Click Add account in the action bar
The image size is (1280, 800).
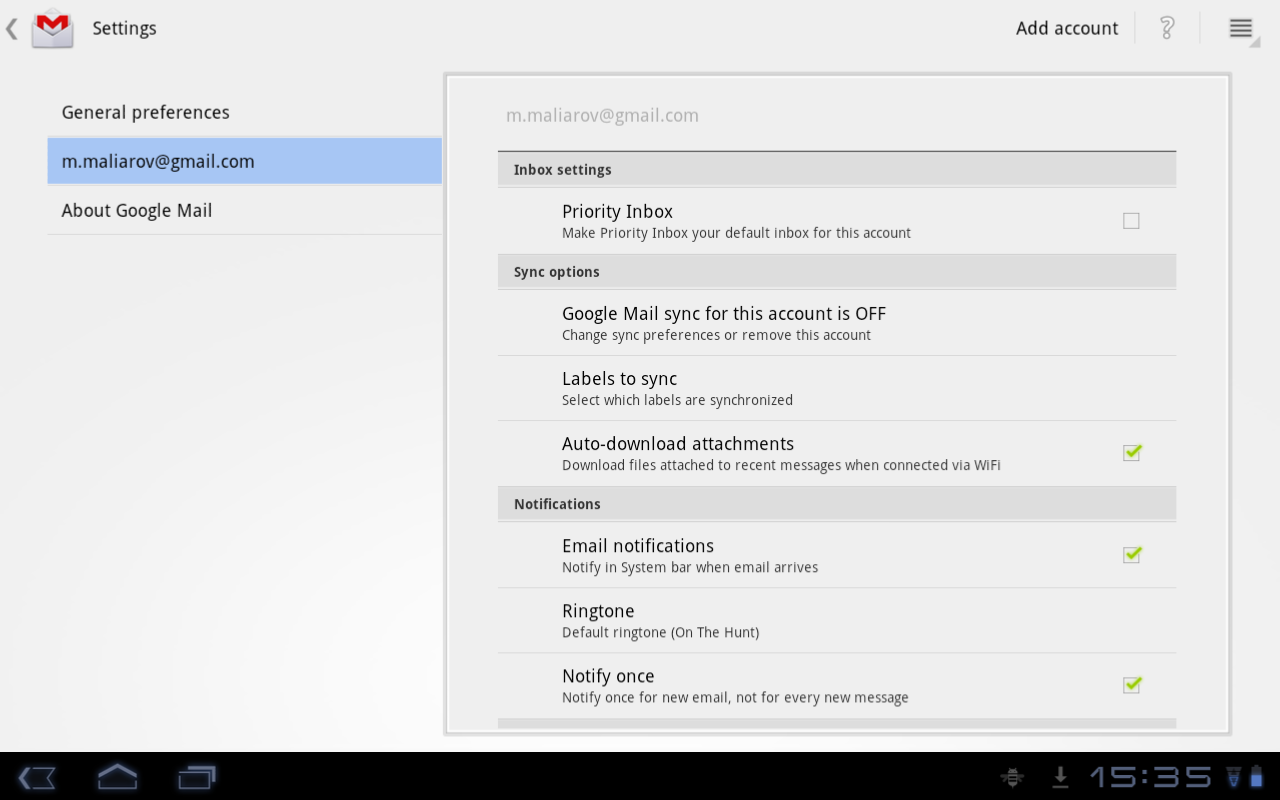[1066, 28]
